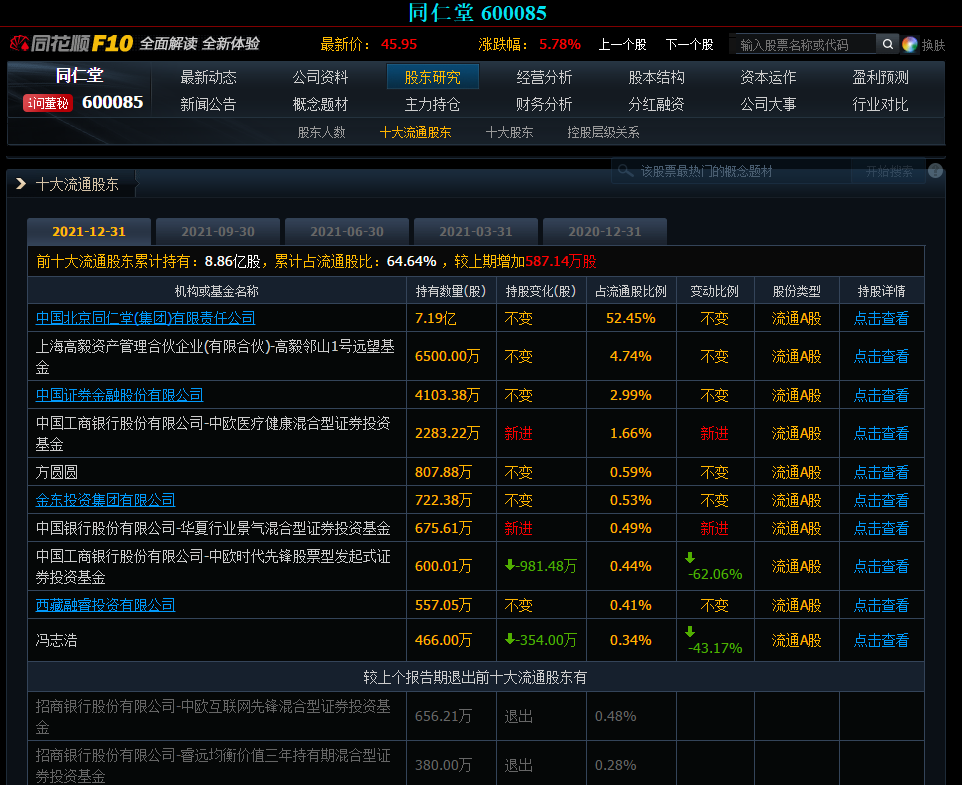
Task: Click 点击查看 for 金东投资集团 row
Action: point(881,500)
